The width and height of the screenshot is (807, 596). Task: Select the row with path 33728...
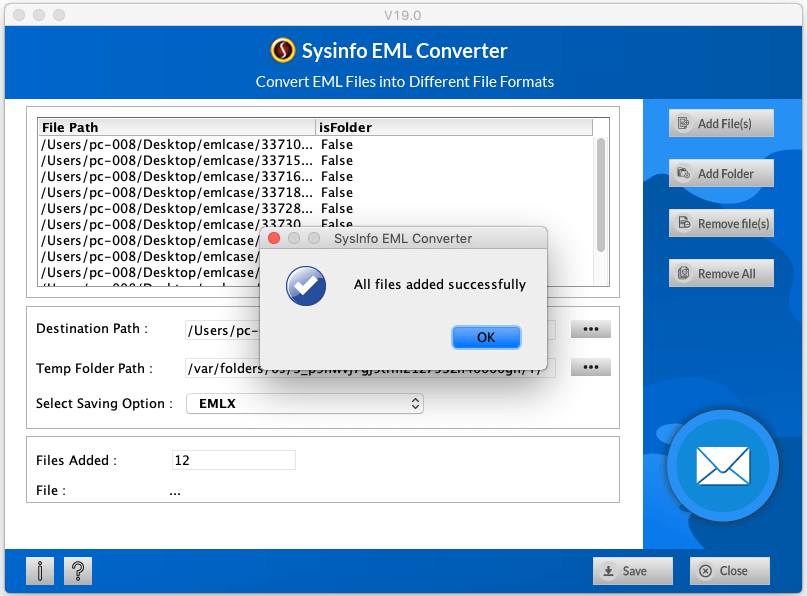tap(315, 208)
